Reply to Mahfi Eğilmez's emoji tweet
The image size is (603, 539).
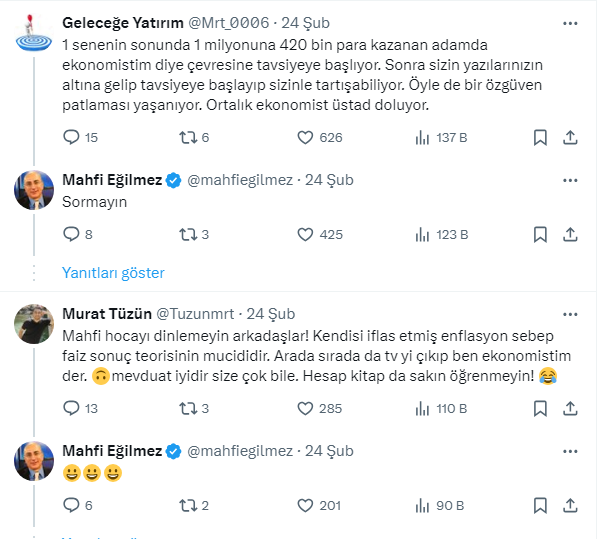tap(72, 505)
